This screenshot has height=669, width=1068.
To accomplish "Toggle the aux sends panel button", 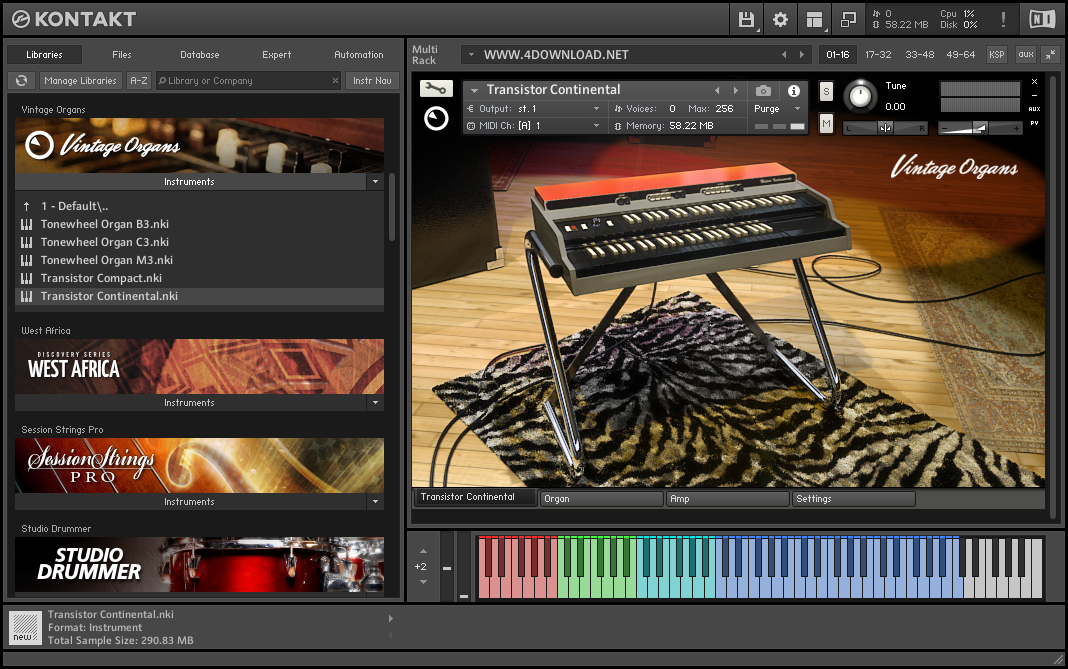I will (1026, 55).
